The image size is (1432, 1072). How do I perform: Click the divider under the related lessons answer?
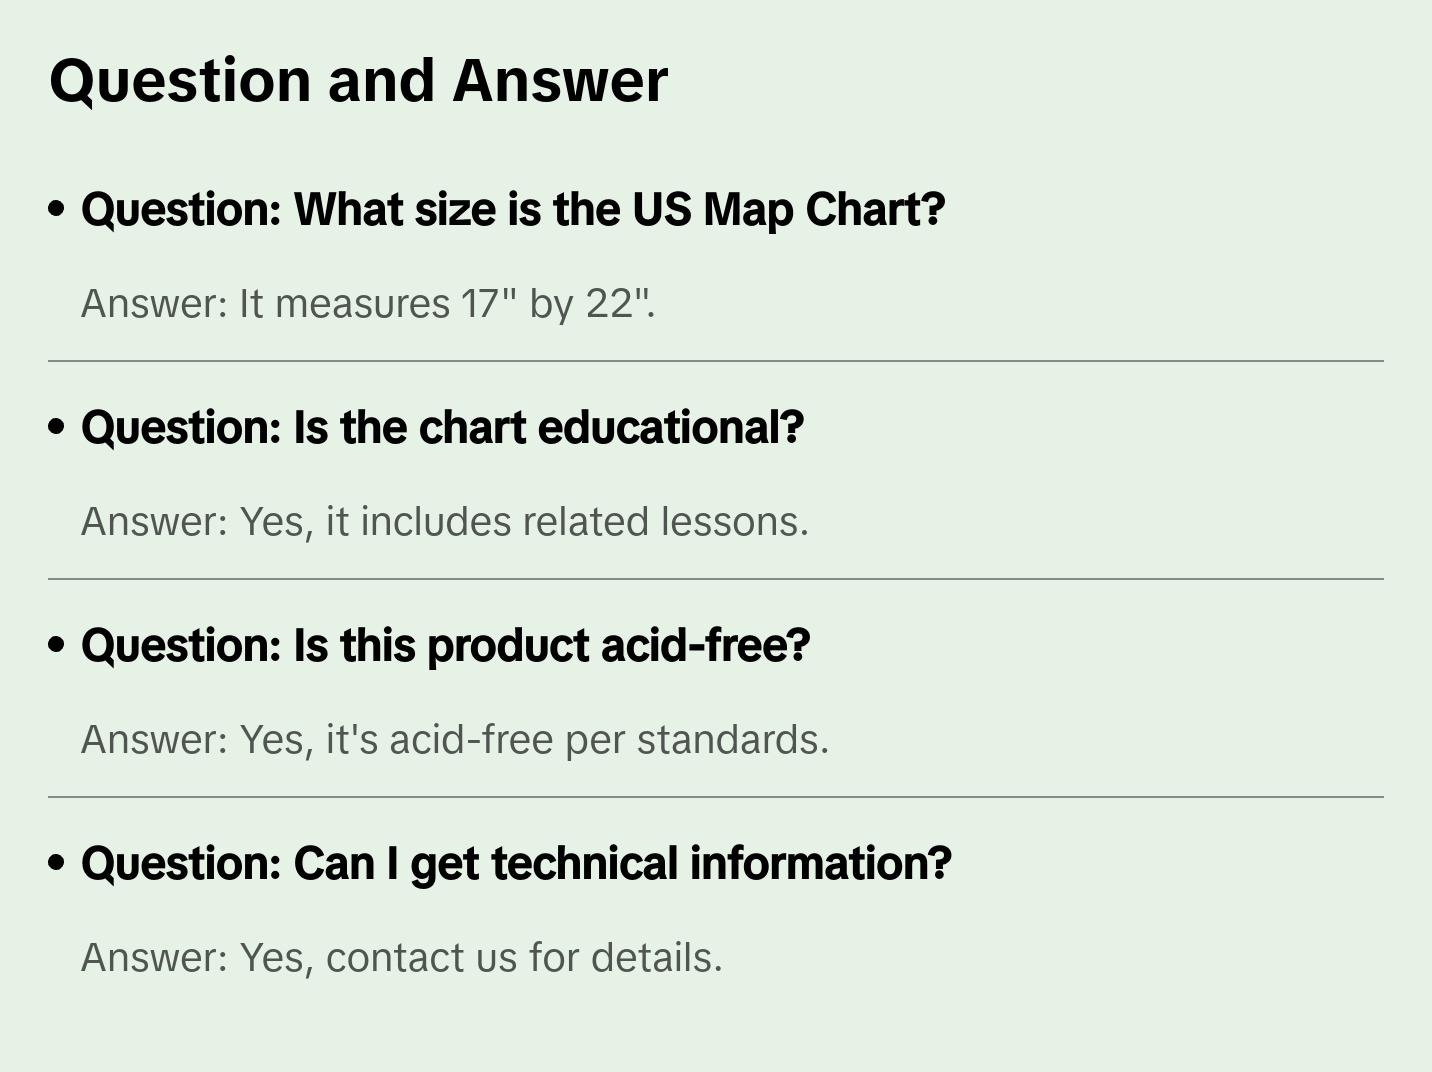point(716,579)
